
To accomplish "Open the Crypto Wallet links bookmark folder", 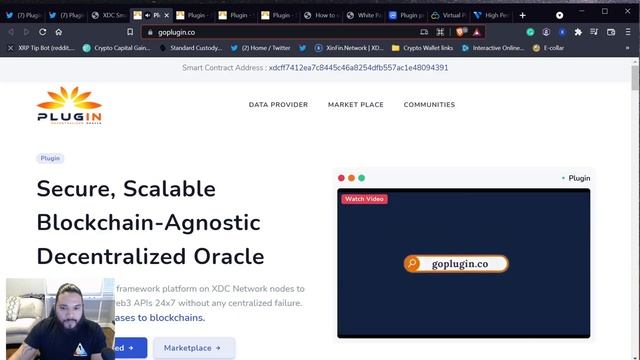I will coord(422,48).
